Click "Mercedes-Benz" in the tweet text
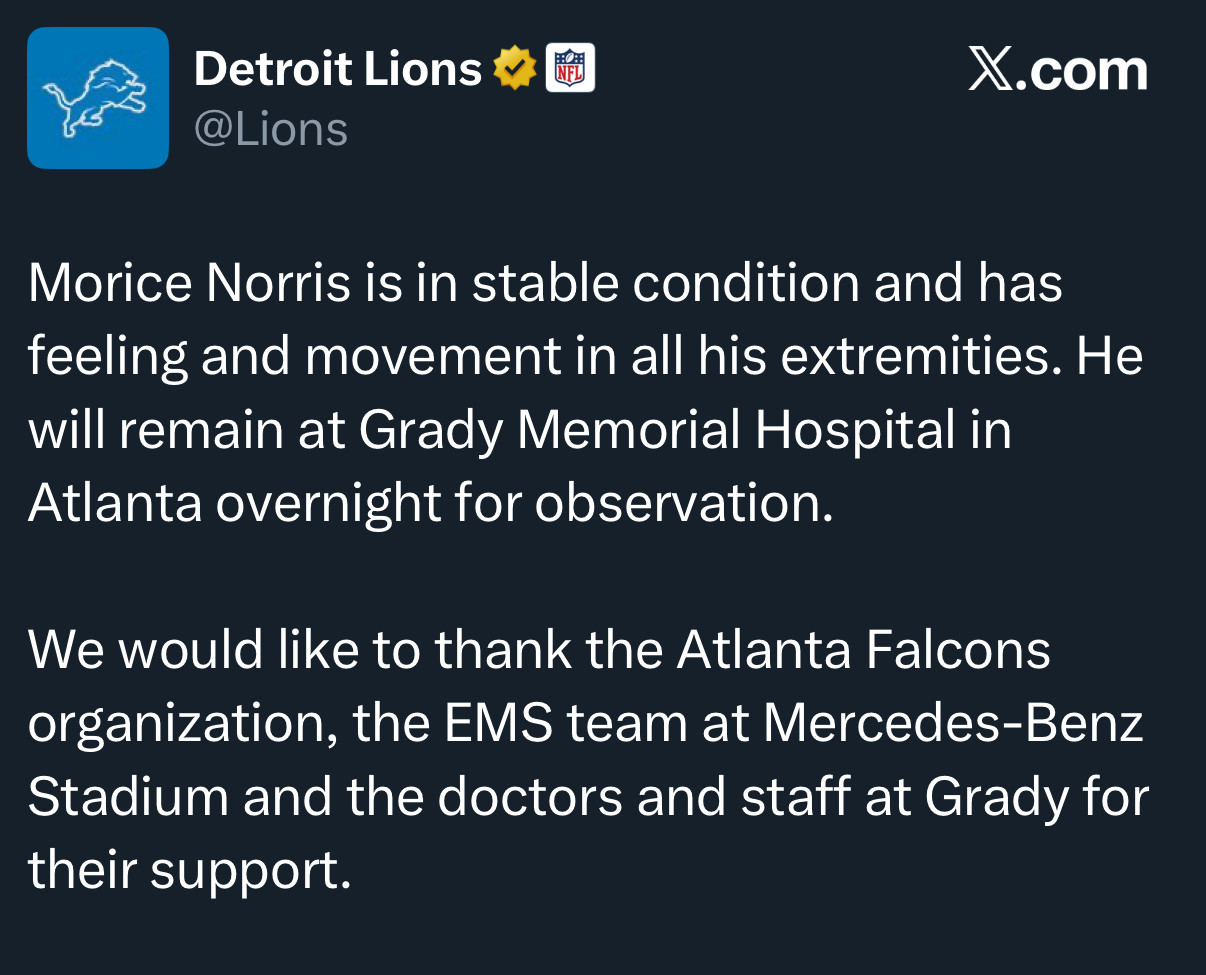This screenshot has height=975, width=1206. tap(953, 724)
